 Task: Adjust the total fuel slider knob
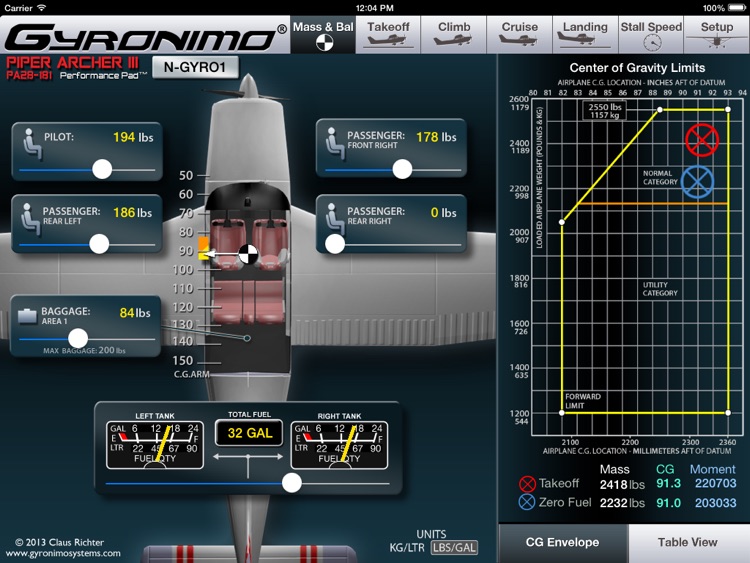pos(292,483)
